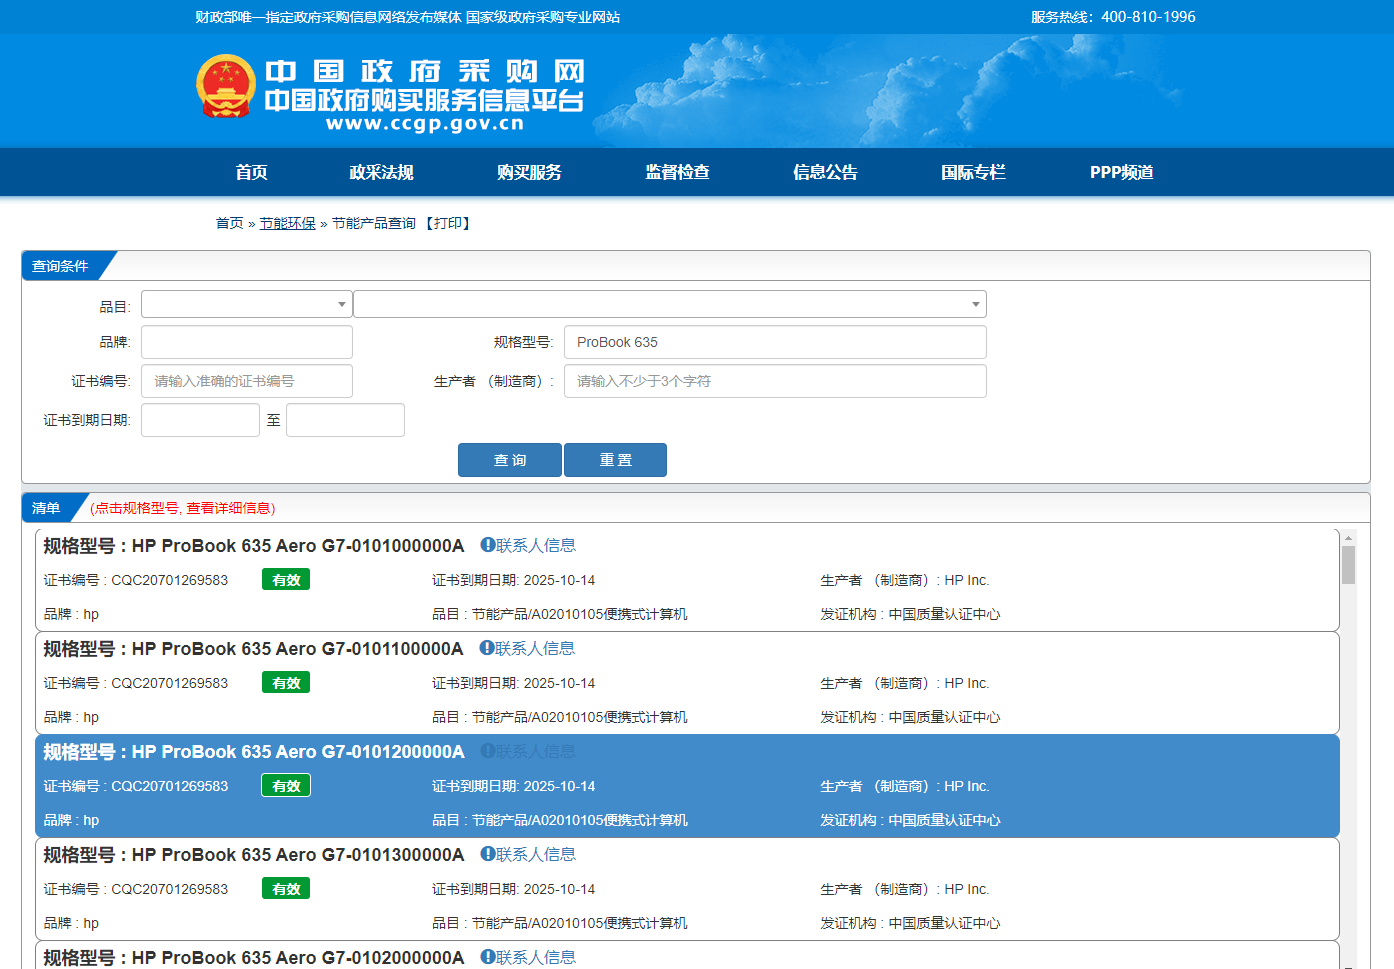Click info icon beside G7-0101000000A contact link
Image resolution: width=1394 pixels, height=969 pixels.
pos(488,545)
